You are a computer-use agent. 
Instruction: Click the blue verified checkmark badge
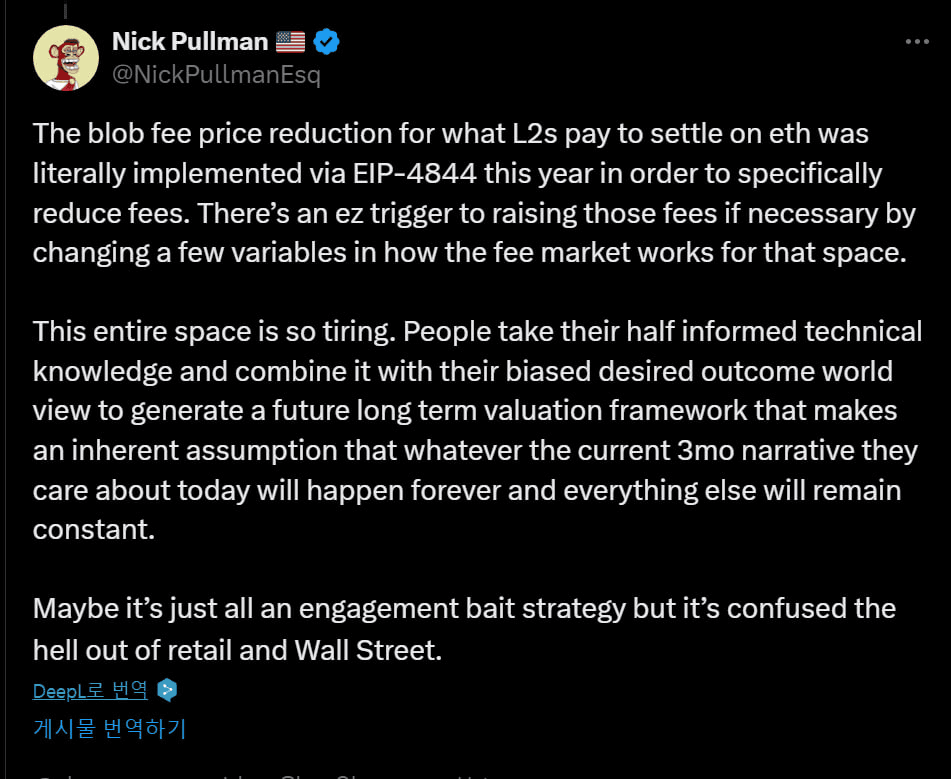pos(326,42)
